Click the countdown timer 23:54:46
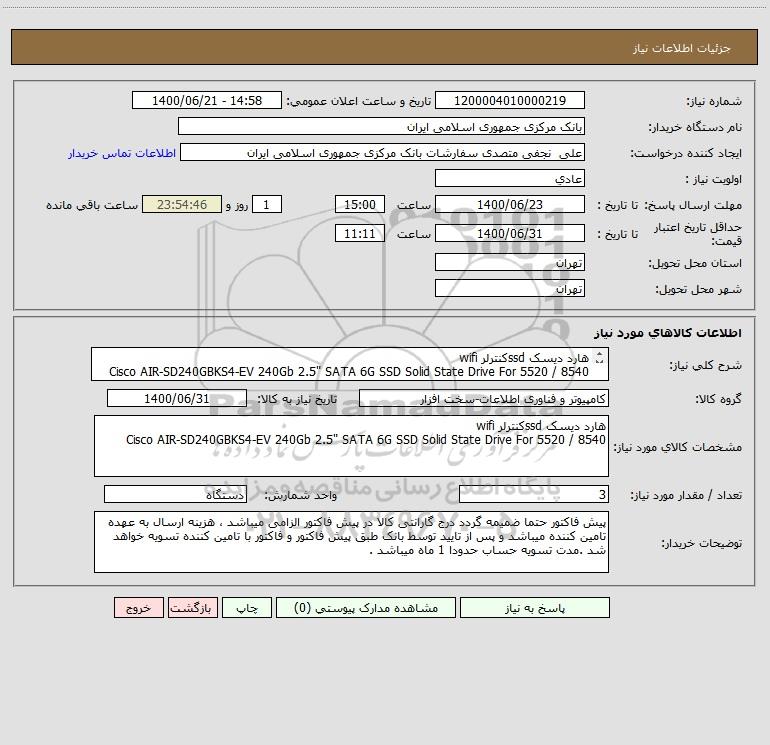The height and width of the screenshot is (745, 770). click(x=182, y=204)
